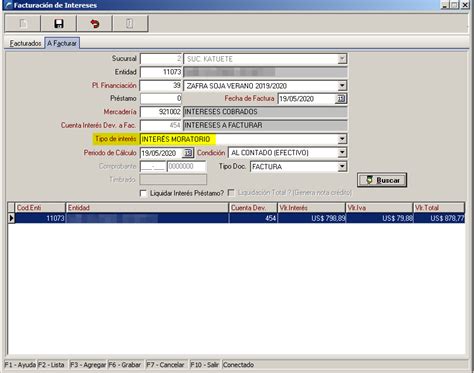Click the Cuenta Interés Dev. field 454
Viewport: 474px width, 373px height.
(161, 126)
